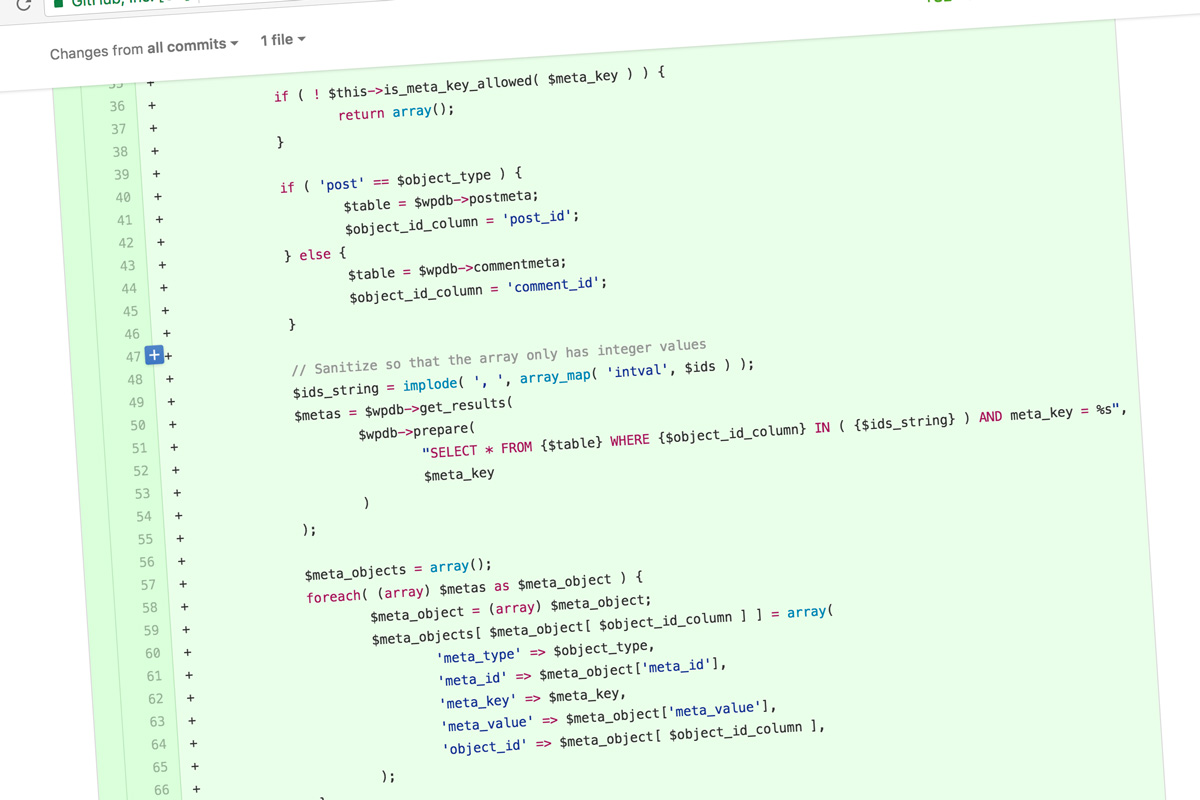
Task: Click the '} else {' line
Action: click(315, 254)
